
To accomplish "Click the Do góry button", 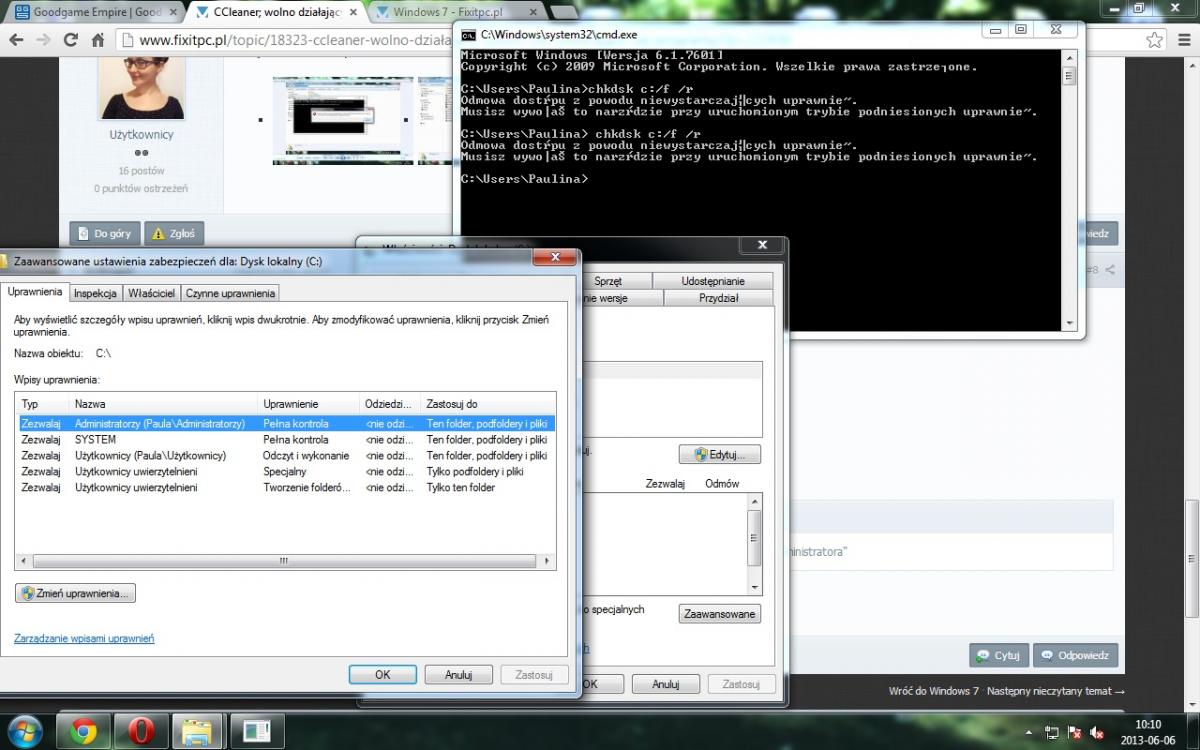I will coord(104,234).
